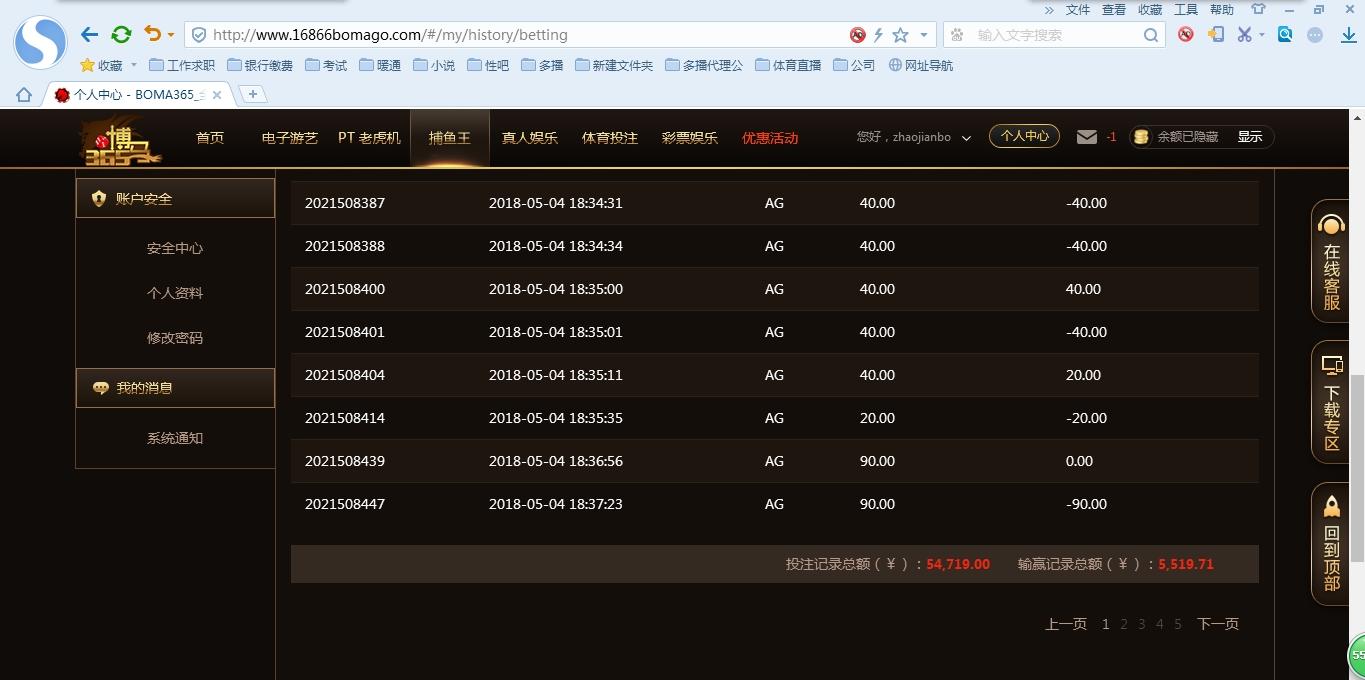Click the ad-block icon inside the address bar

pos(857,35)
